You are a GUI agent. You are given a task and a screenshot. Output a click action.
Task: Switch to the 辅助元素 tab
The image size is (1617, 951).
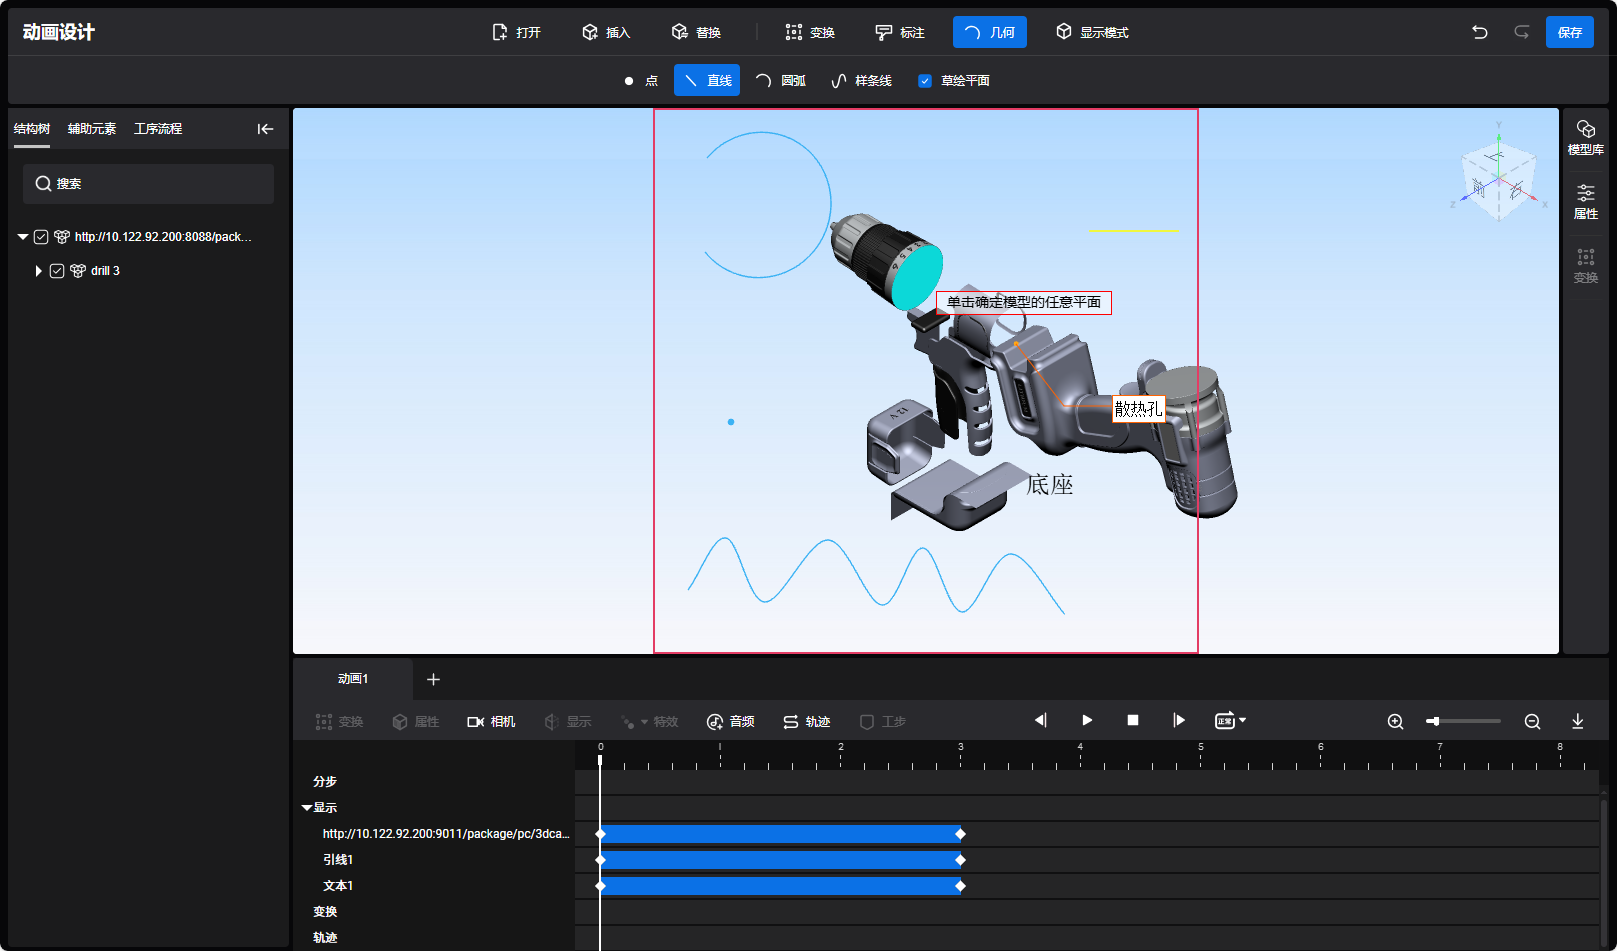(x=92, y=129)
